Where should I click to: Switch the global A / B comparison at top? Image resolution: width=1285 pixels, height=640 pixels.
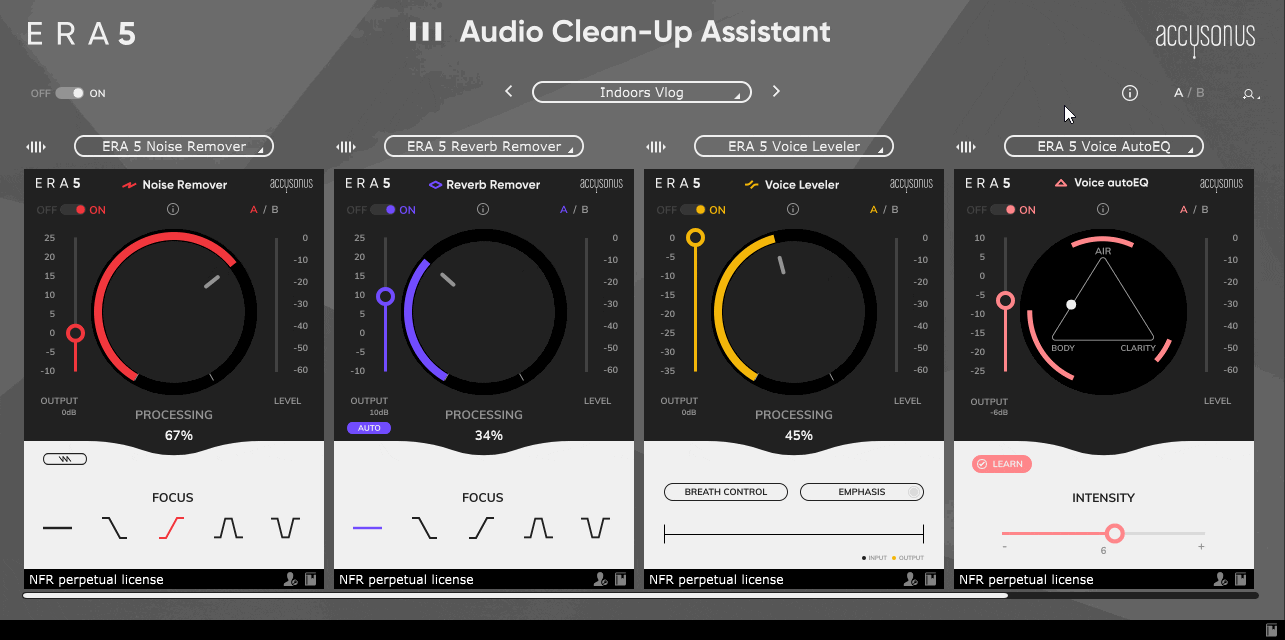1189,93
